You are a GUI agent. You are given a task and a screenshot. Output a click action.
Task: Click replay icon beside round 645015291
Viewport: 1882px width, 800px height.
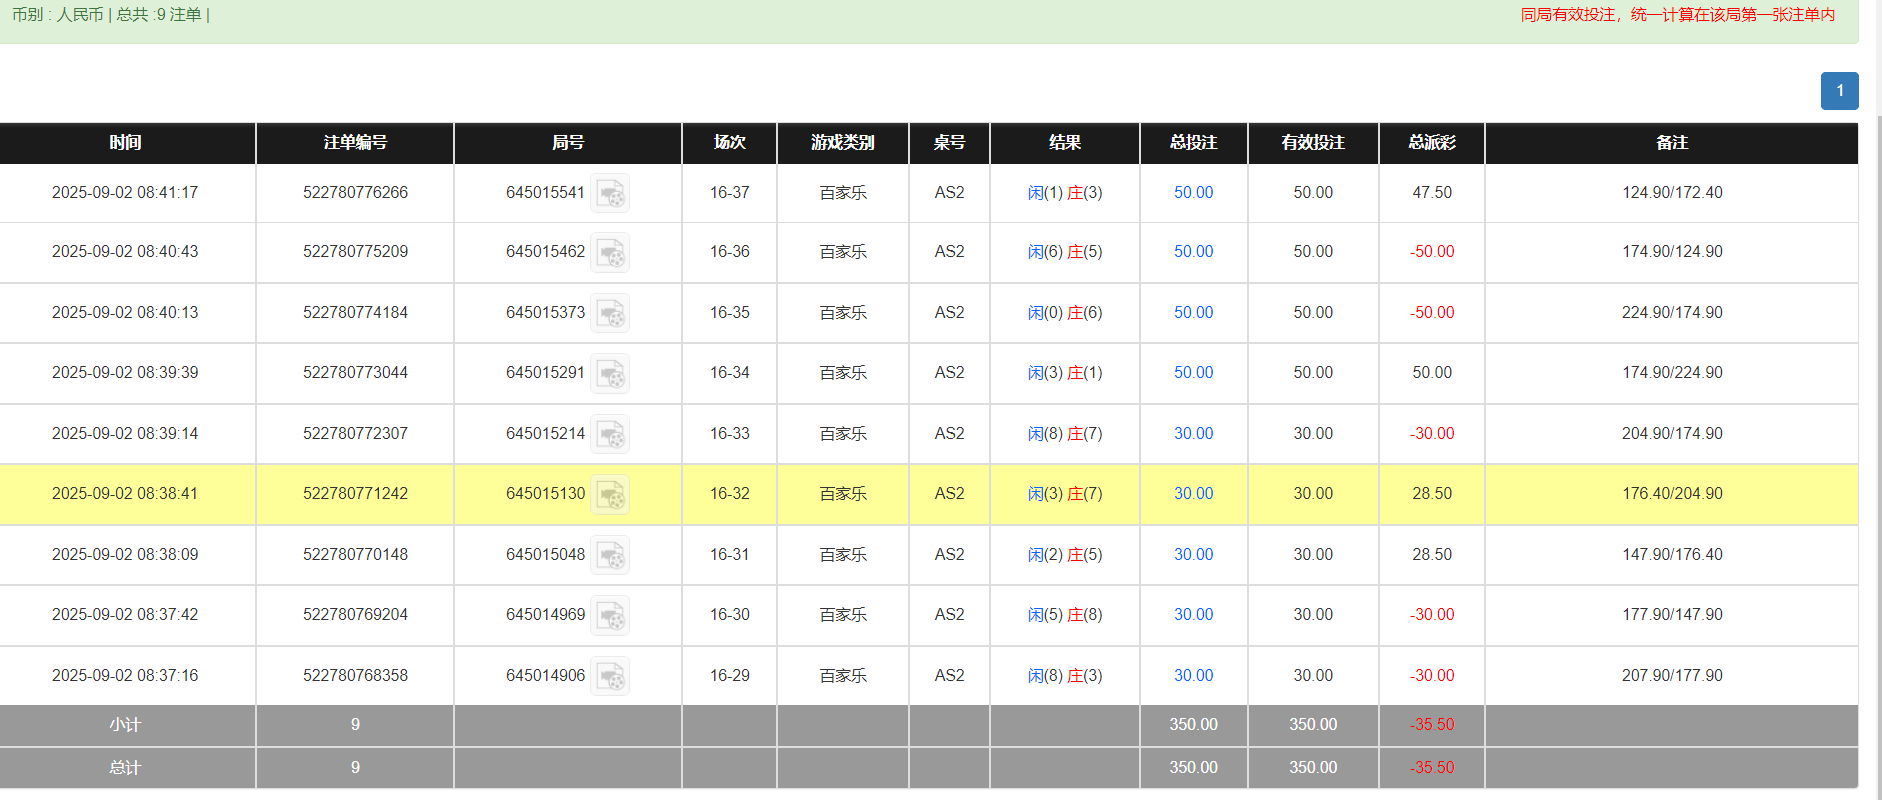(609, 373)
